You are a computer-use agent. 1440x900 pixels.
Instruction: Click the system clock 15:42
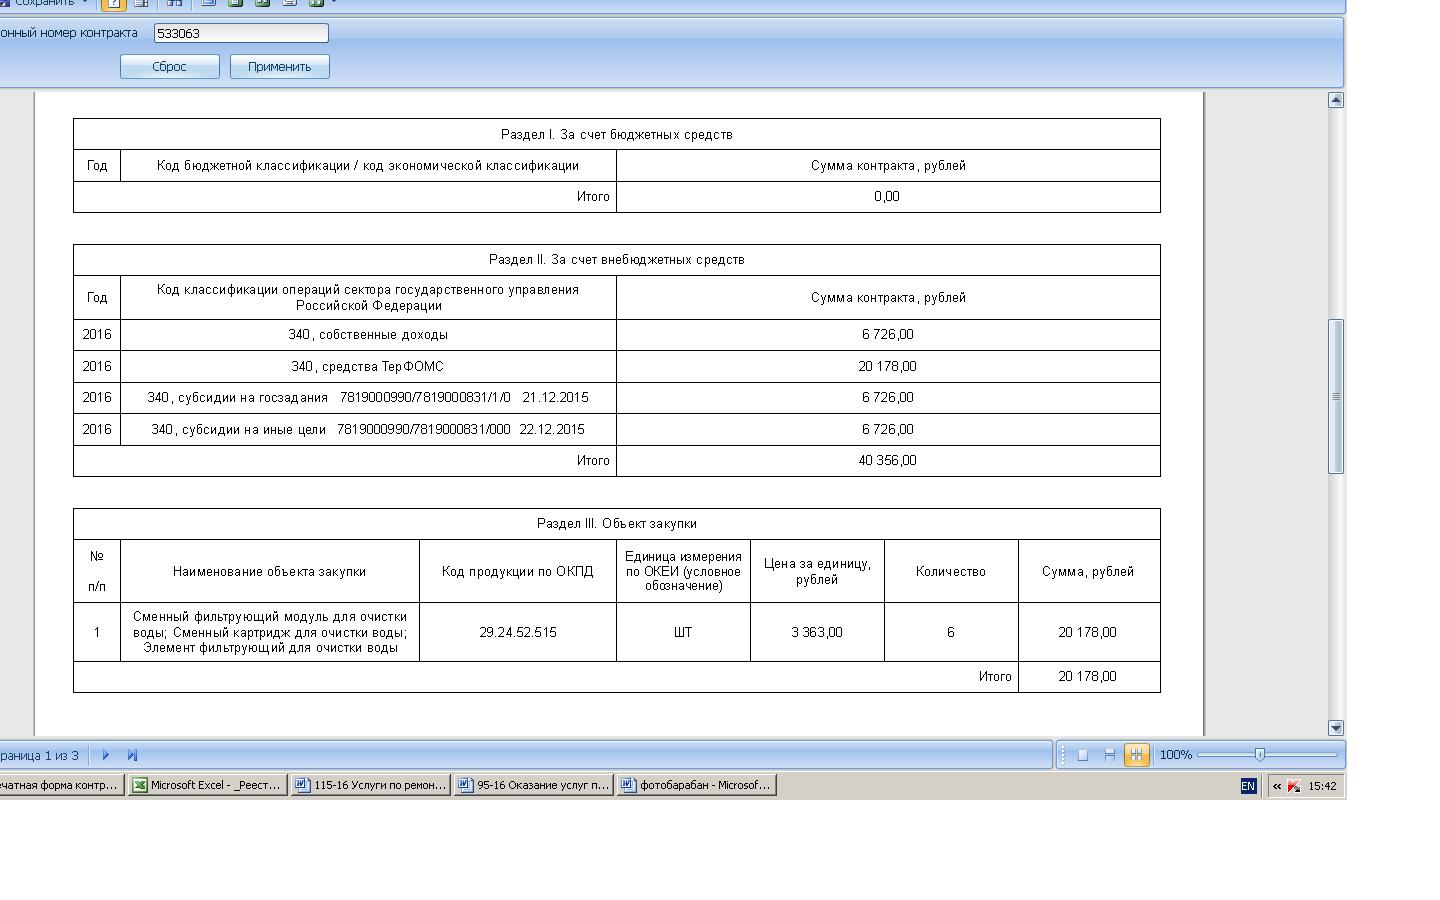tap(1322, 786)
